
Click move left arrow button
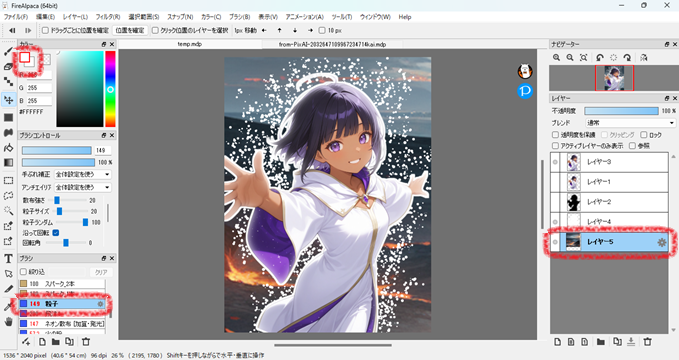click(264, 30)
